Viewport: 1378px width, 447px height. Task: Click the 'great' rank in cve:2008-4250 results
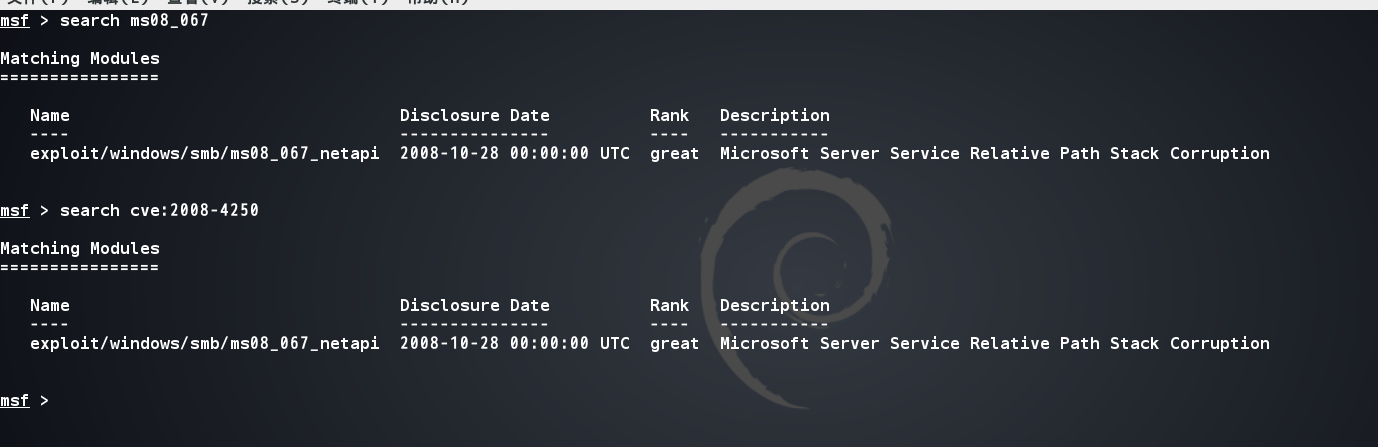[675, 343]
